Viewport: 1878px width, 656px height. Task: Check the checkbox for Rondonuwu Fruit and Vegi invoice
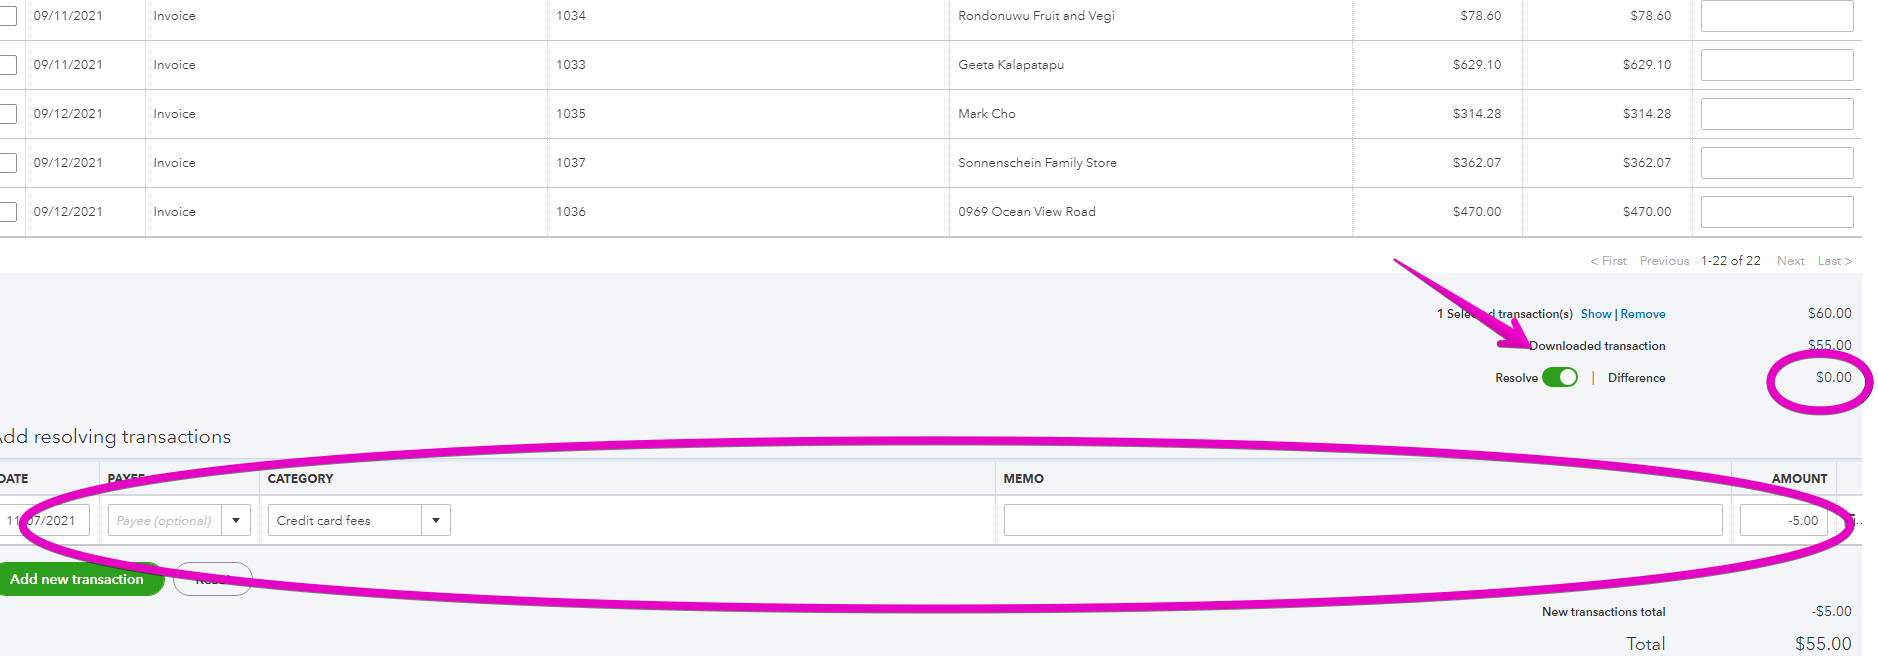pyautogui.click(x=8, y=15)
